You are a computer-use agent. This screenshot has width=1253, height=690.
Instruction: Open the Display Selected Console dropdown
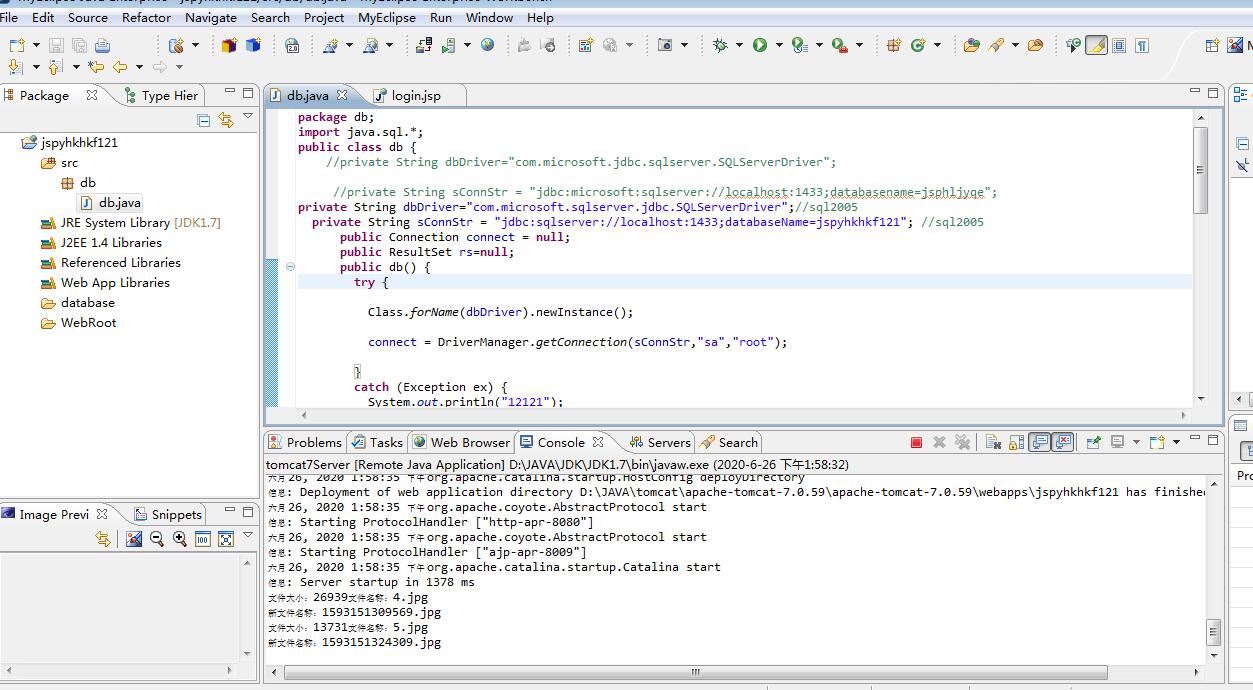1136,442
